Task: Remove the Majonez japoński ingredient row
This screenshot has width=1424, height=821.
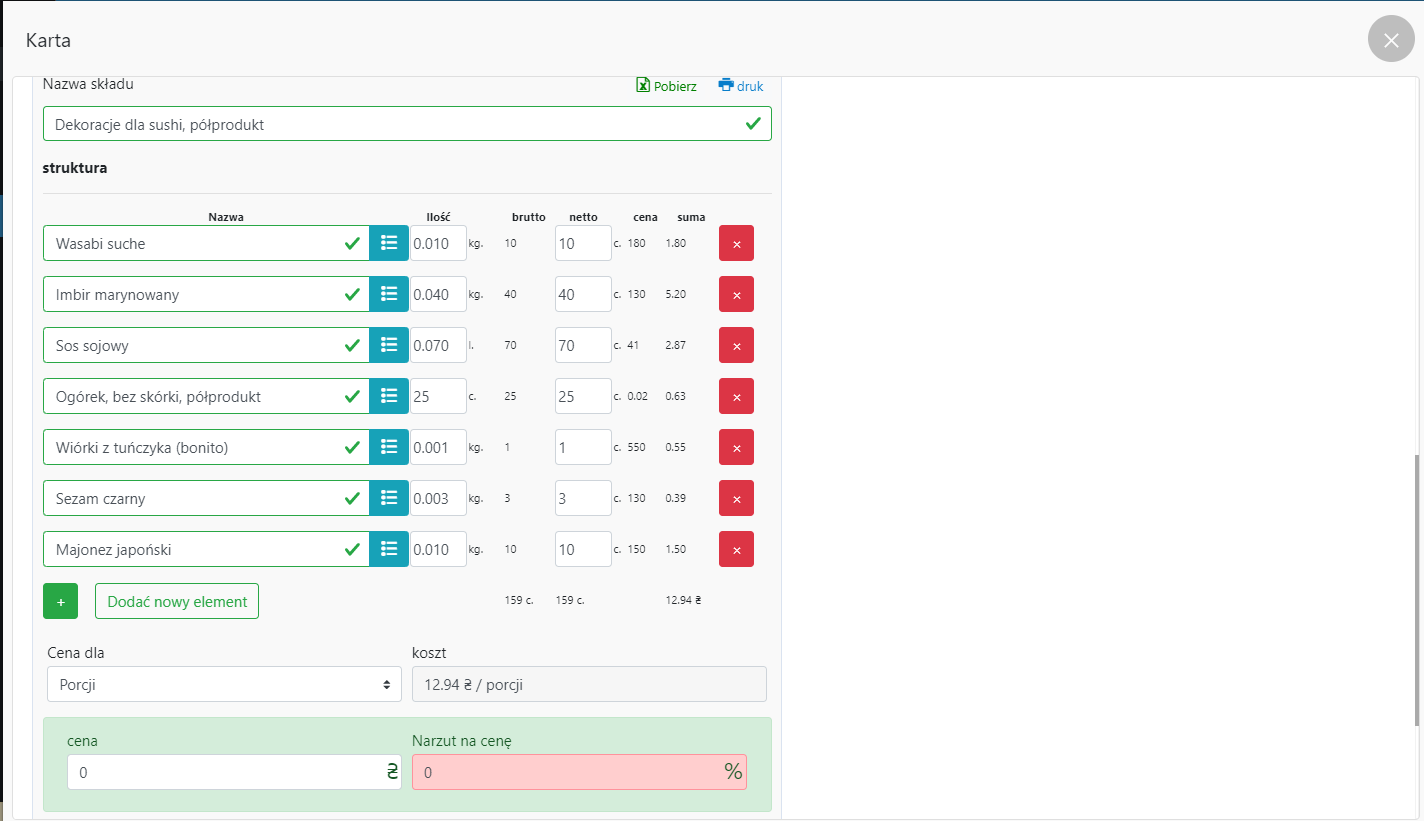Action: click(736, 549)
